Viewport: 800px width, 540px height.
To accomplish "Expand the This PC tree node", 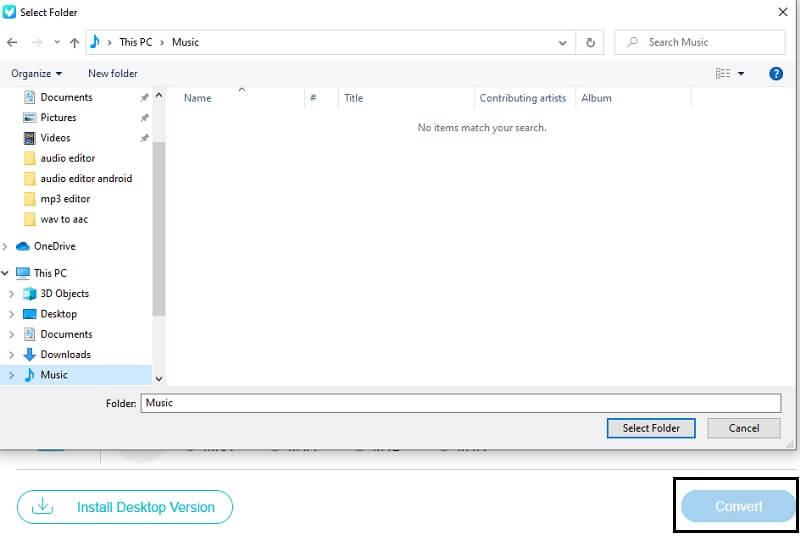I will [x=8, y=273].
